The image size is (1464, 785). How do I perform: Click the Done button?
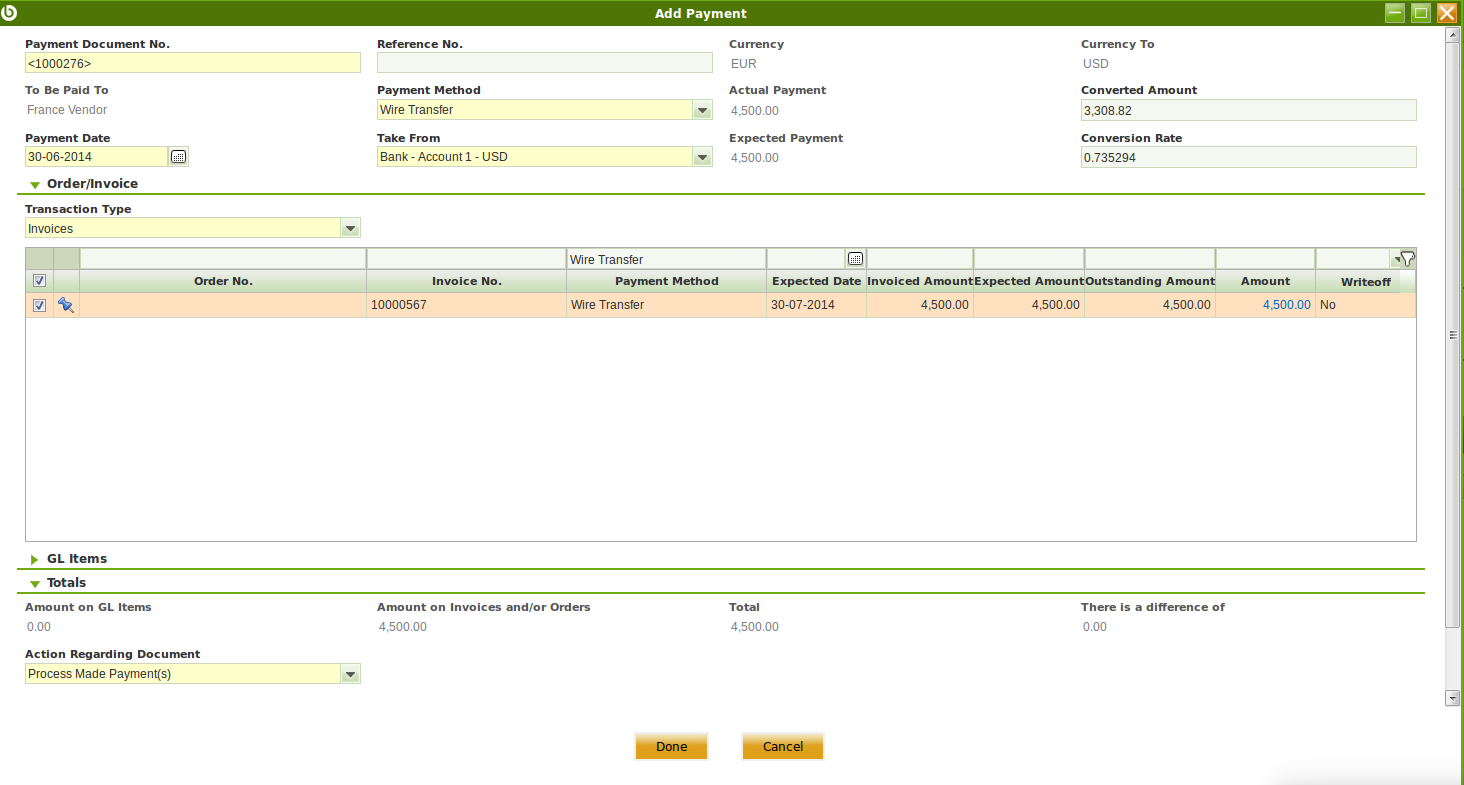pyautogui.click(x=671, y=747)
